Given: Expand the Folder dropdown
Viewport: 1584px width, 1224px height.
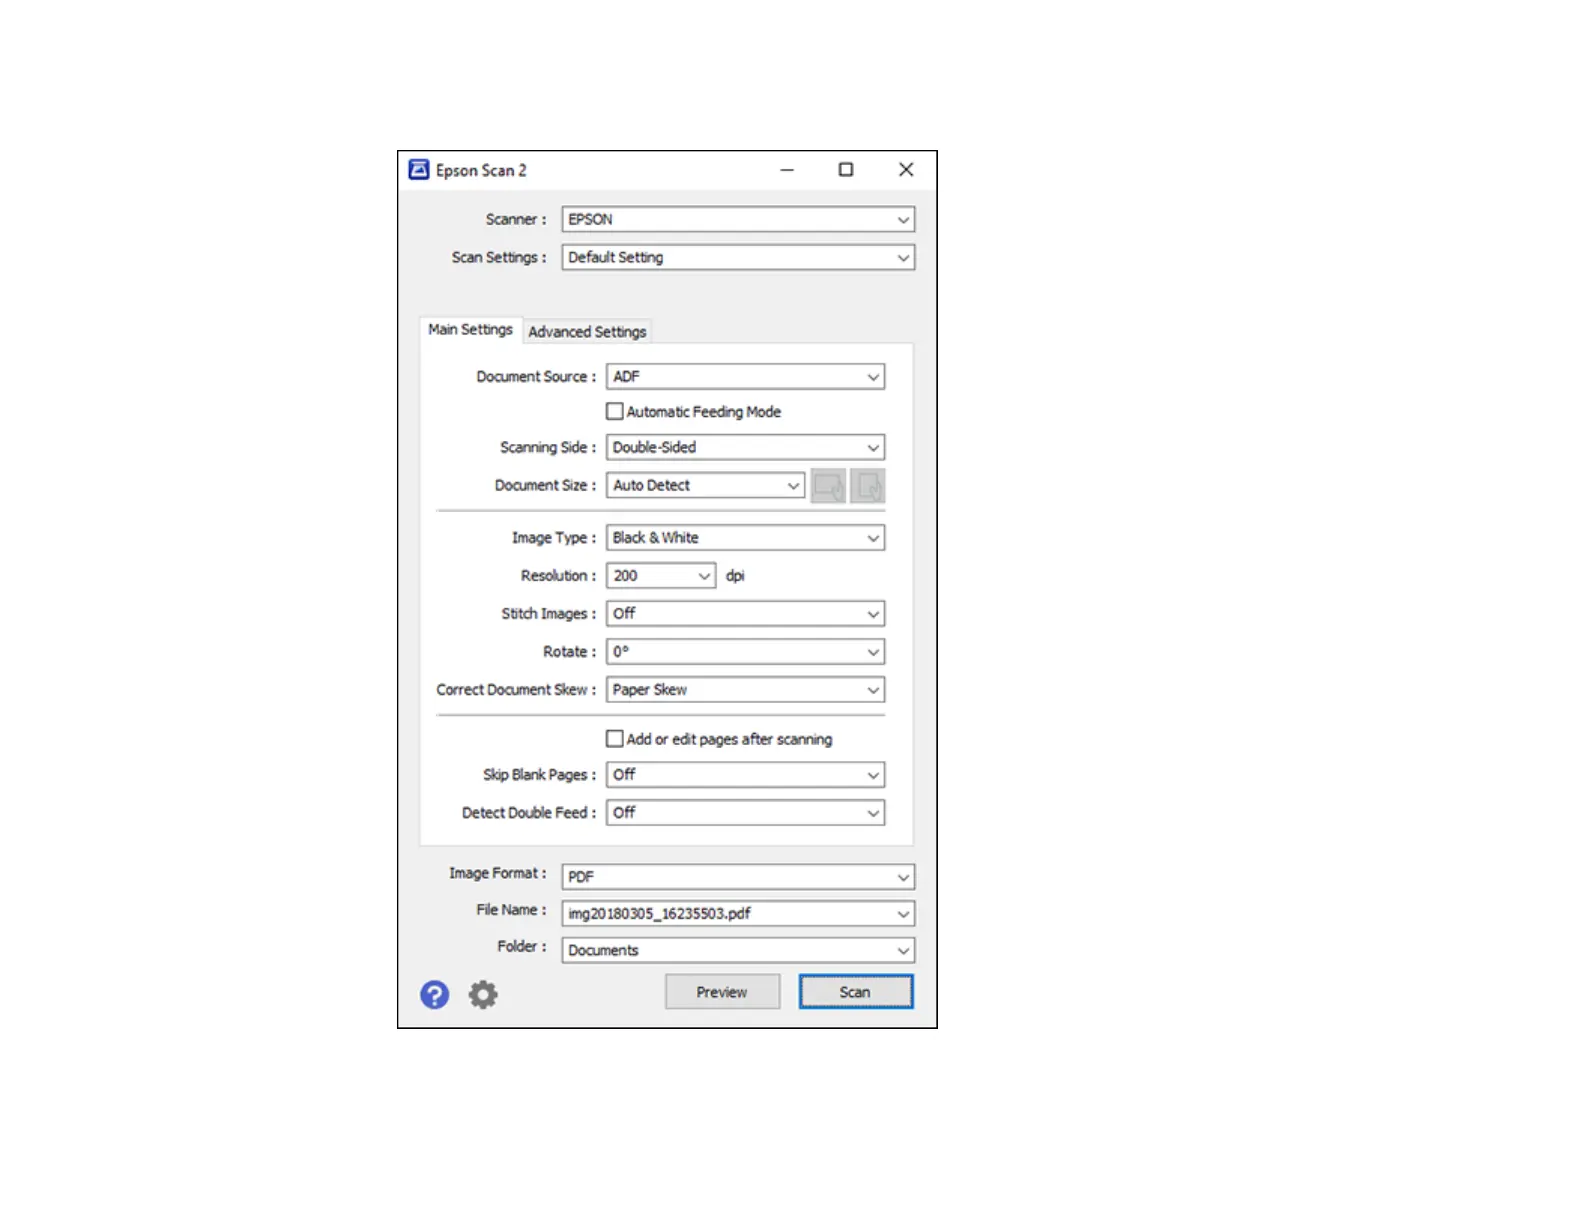Looking at the screenshot, I should click(x=738, y=950).
